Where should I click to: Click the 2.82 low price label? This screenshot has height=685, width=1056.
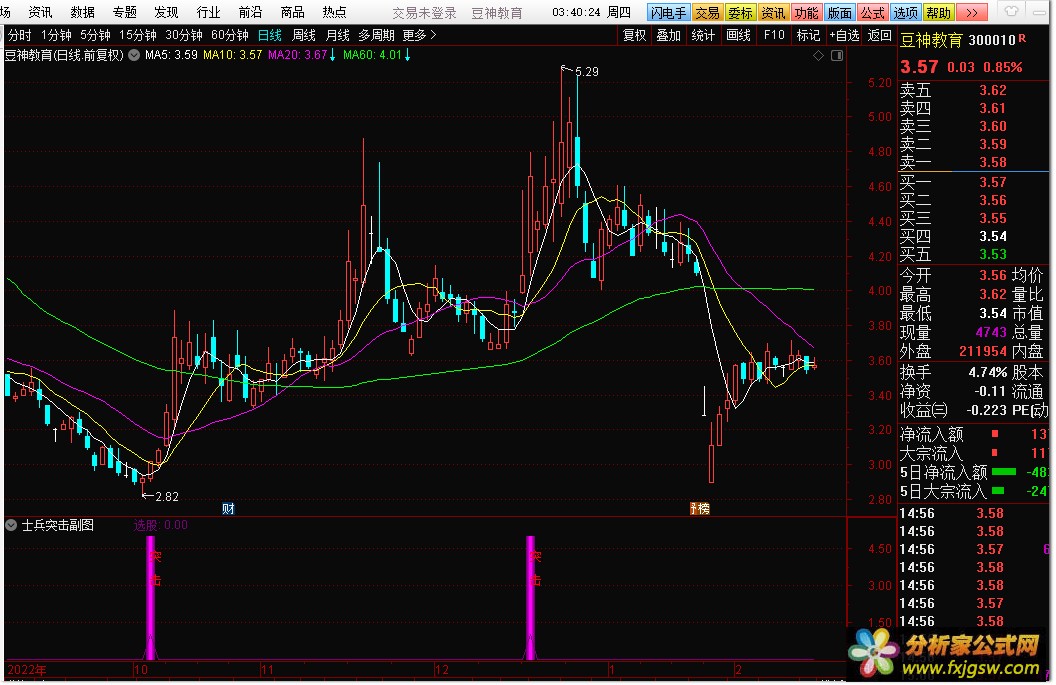pyautogui.click(x=166, y=496)
